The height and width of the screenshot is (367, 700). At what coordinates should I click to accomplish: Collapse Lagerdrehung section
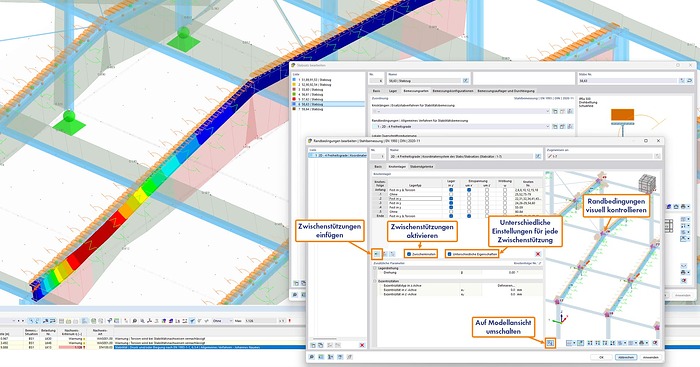click(x=375, y=268)
